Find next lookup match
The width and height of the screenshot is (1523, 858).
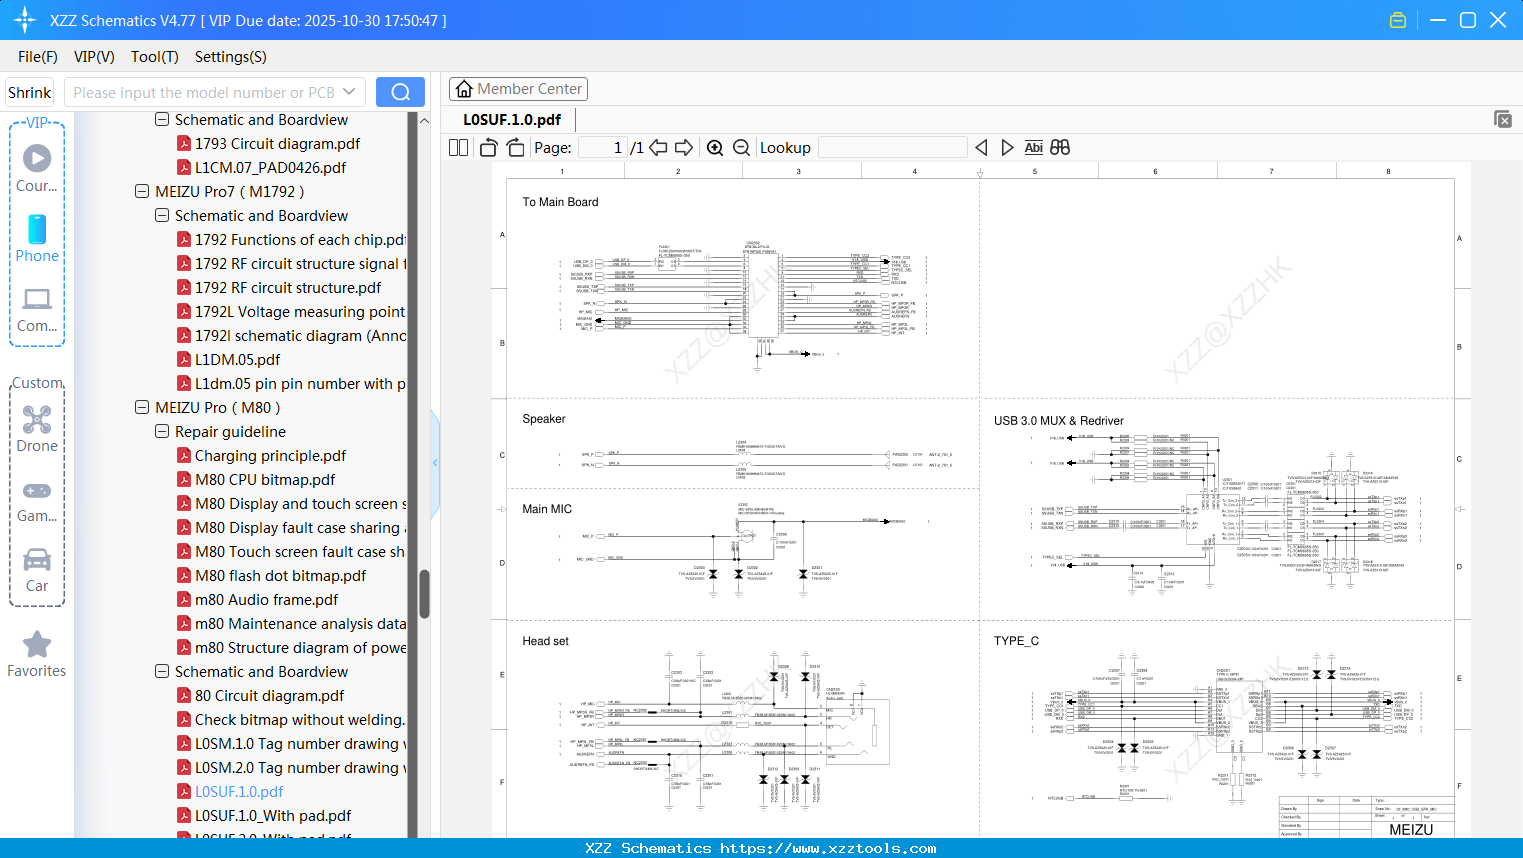tap(1007, 148)
